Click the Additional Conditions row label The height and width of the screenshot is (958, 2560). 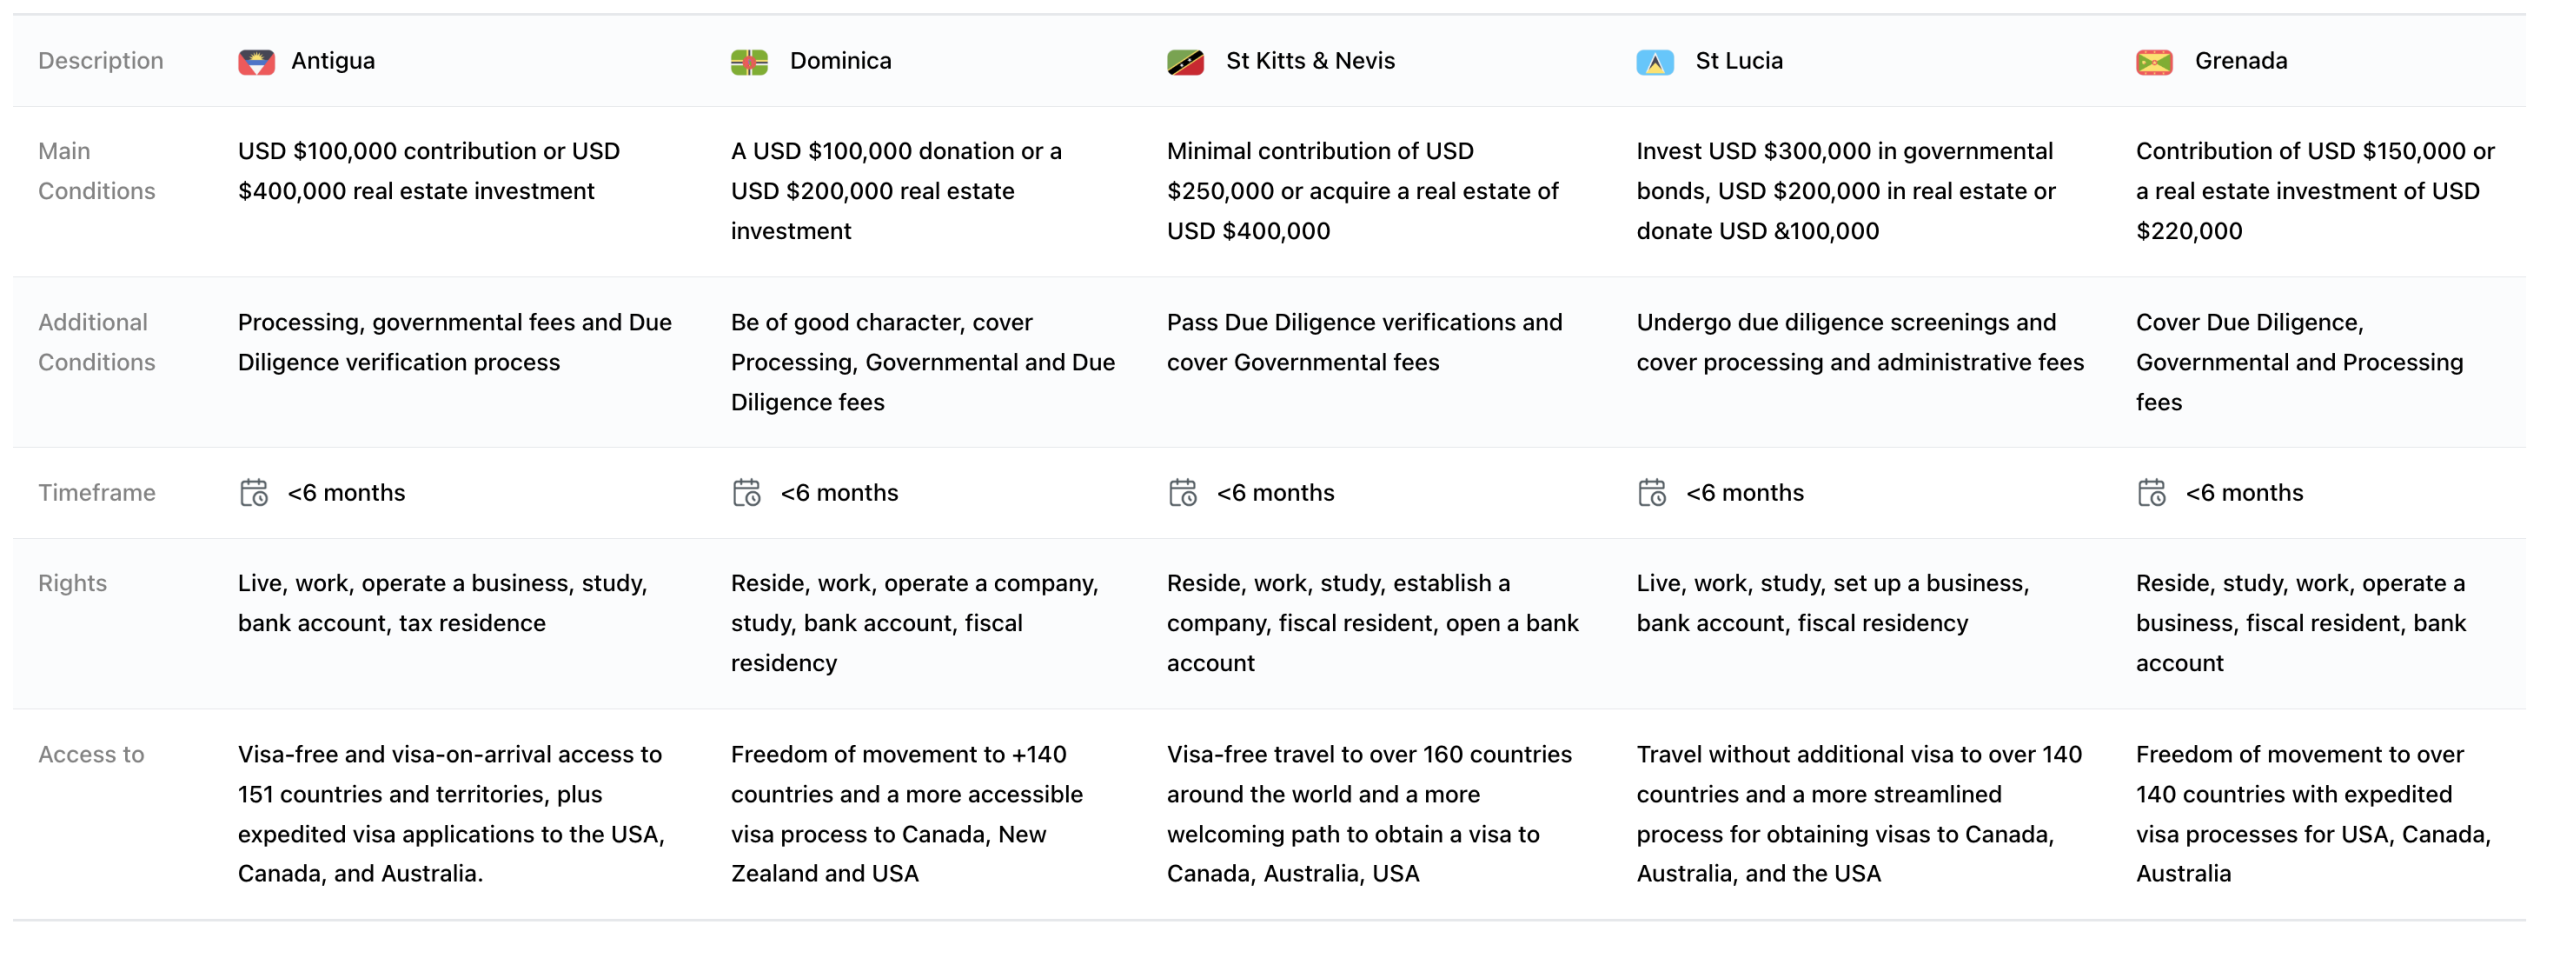[96, 342]
